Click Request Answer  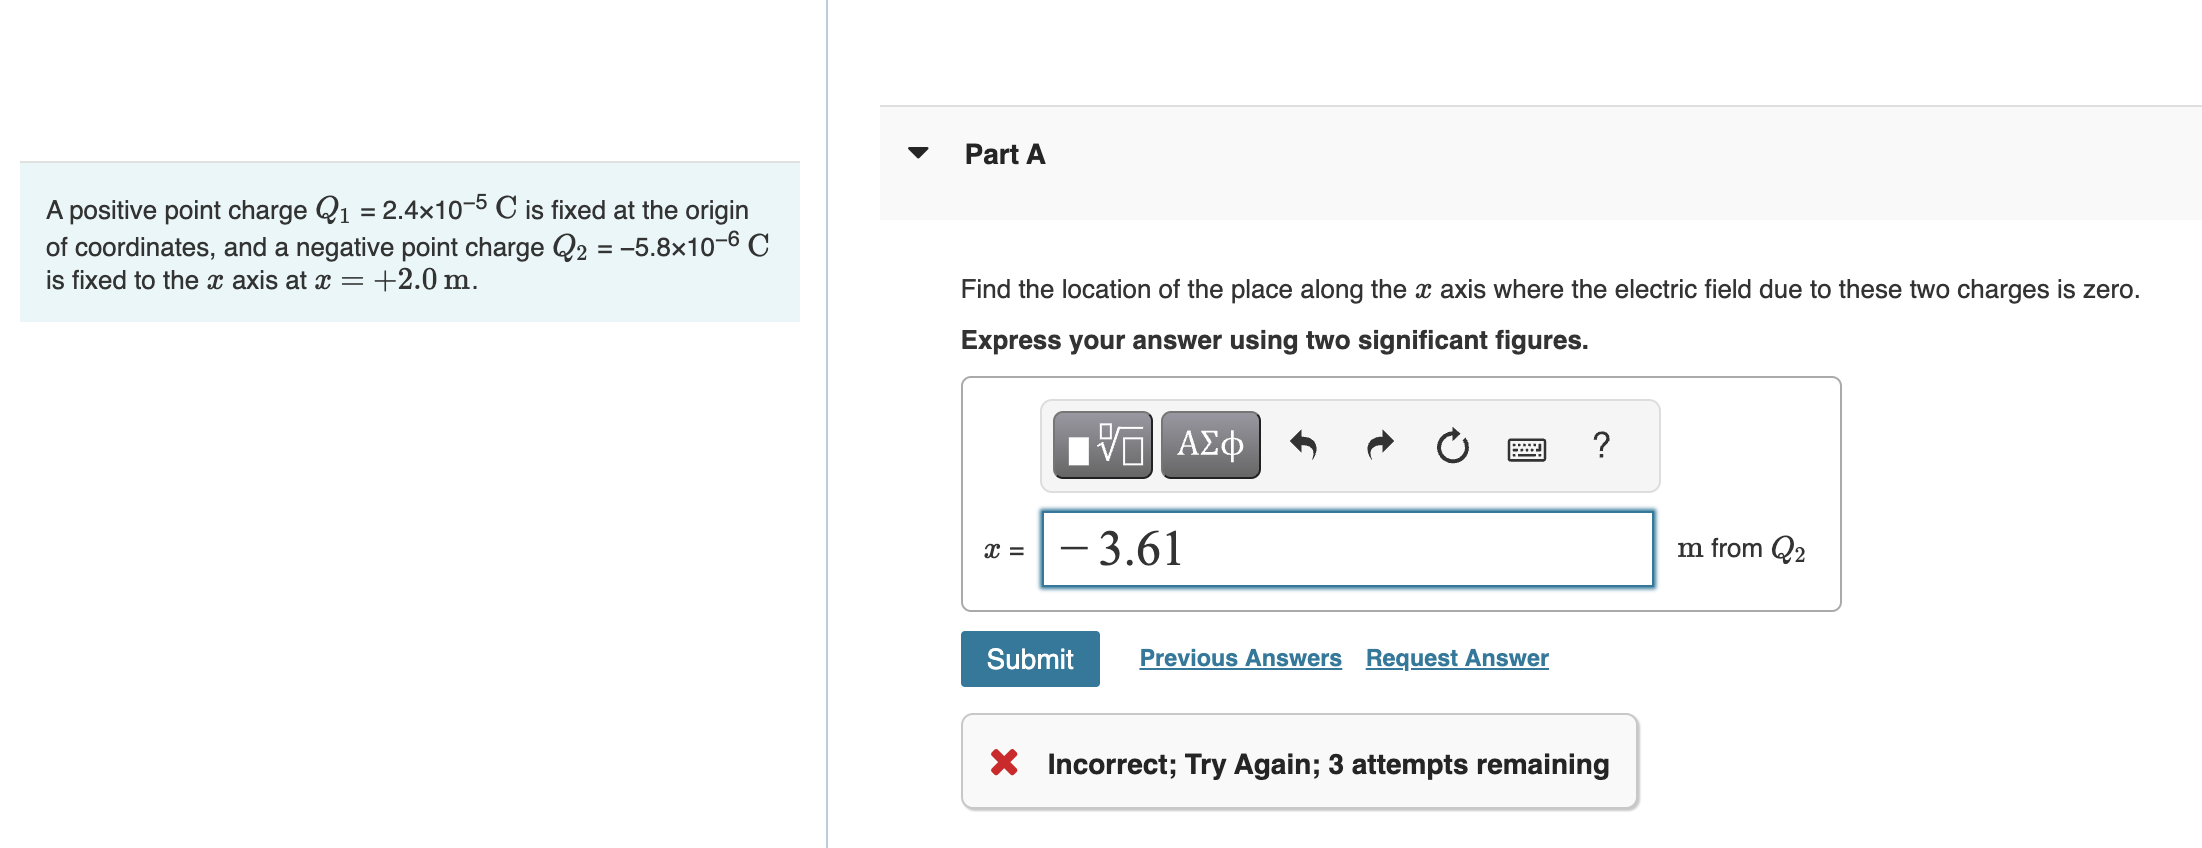point(1456,658)
